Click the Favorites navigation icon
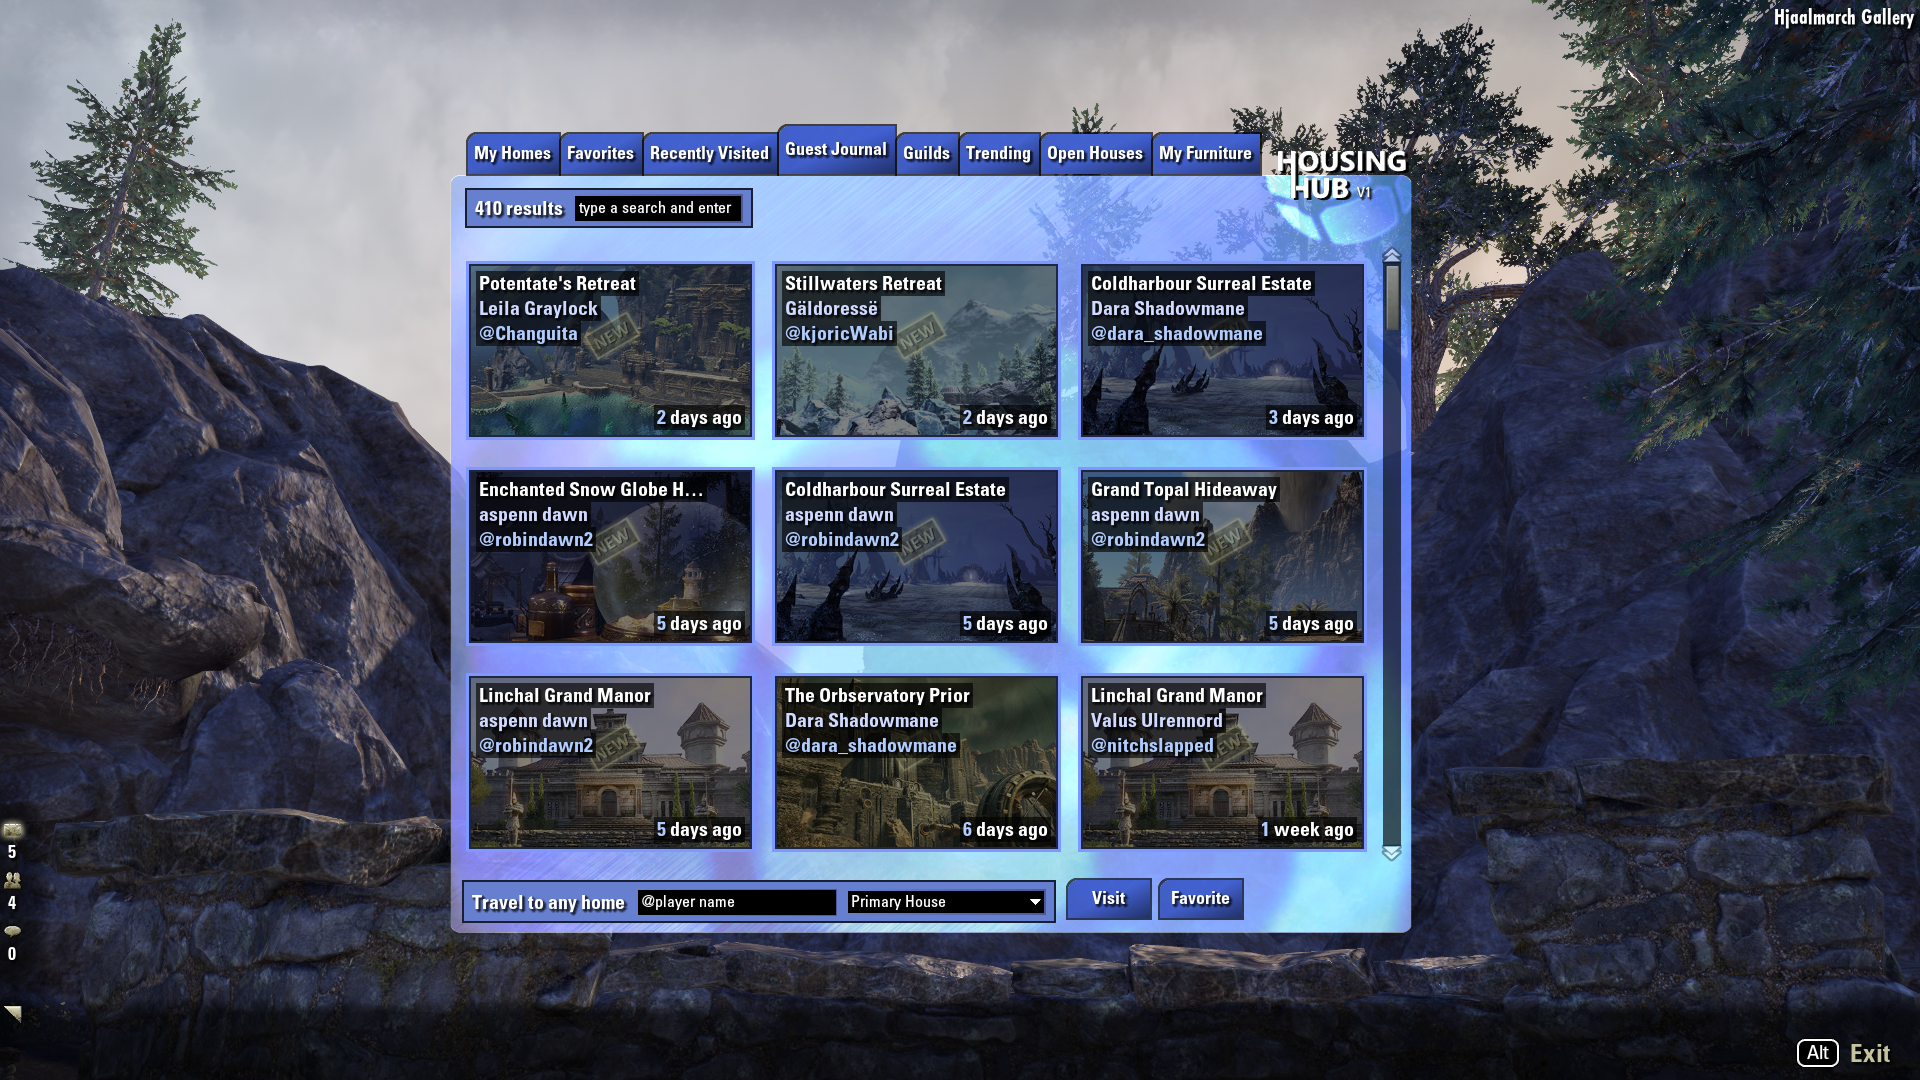The width and height of the screenshot is (1920, 1080). [600, 153]
